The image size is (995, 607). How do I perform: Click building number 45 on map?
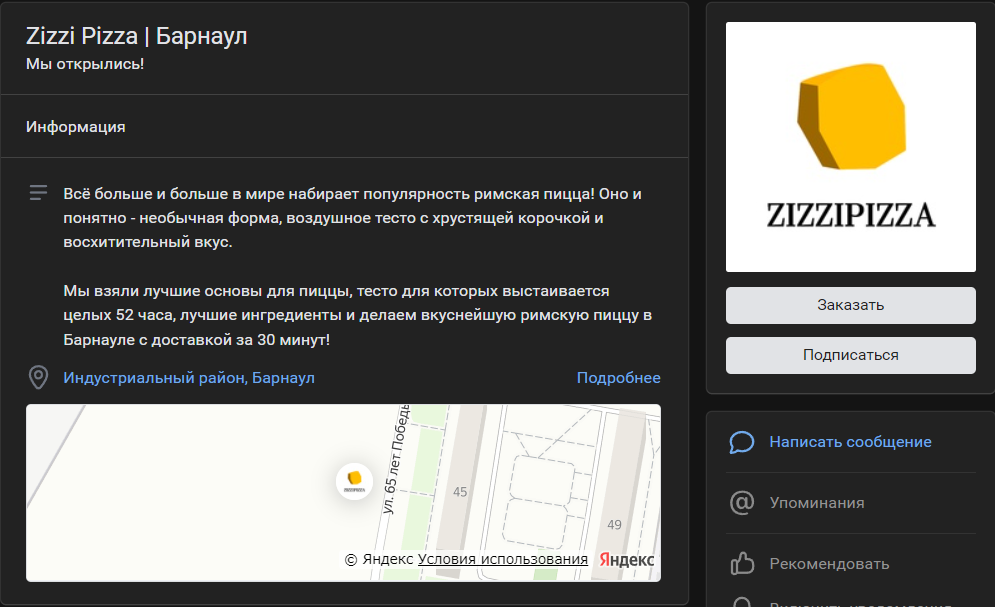460,492
